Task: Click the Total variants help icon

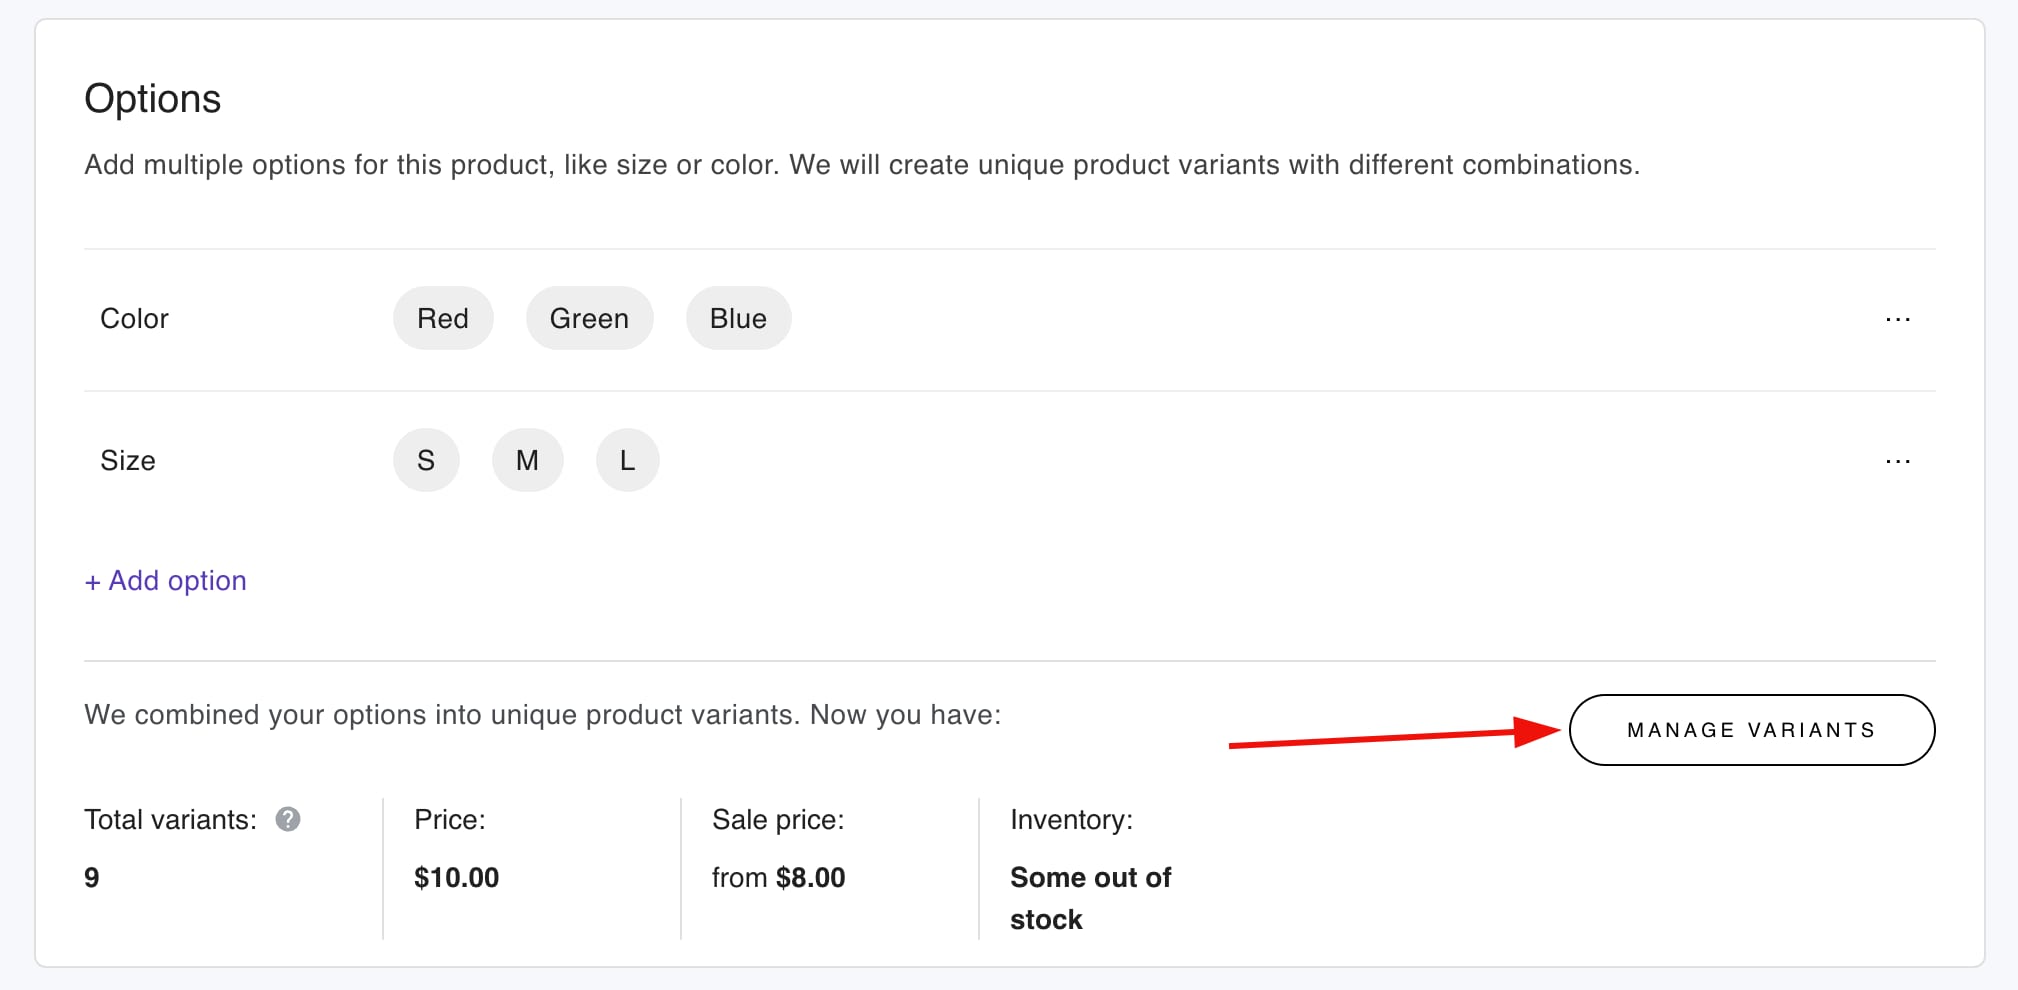Action: pos(288,819)
